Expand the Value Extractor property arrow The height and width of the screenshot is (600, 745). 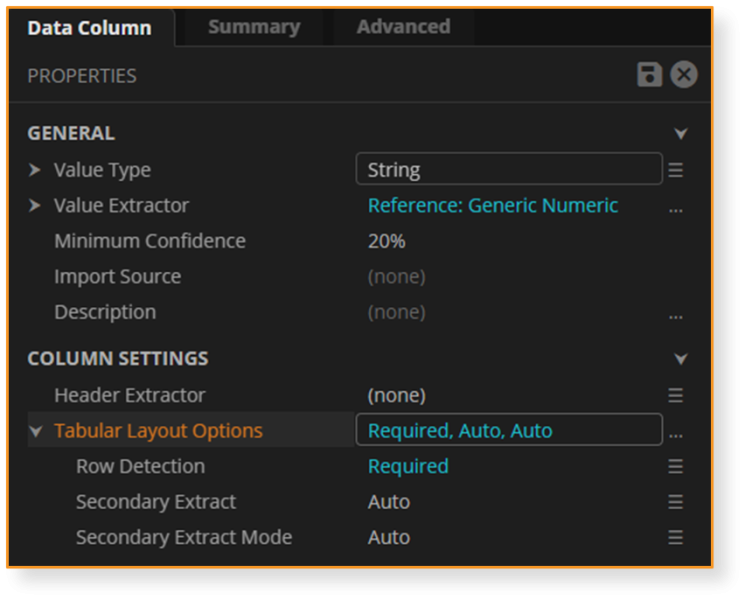point(35,205)
